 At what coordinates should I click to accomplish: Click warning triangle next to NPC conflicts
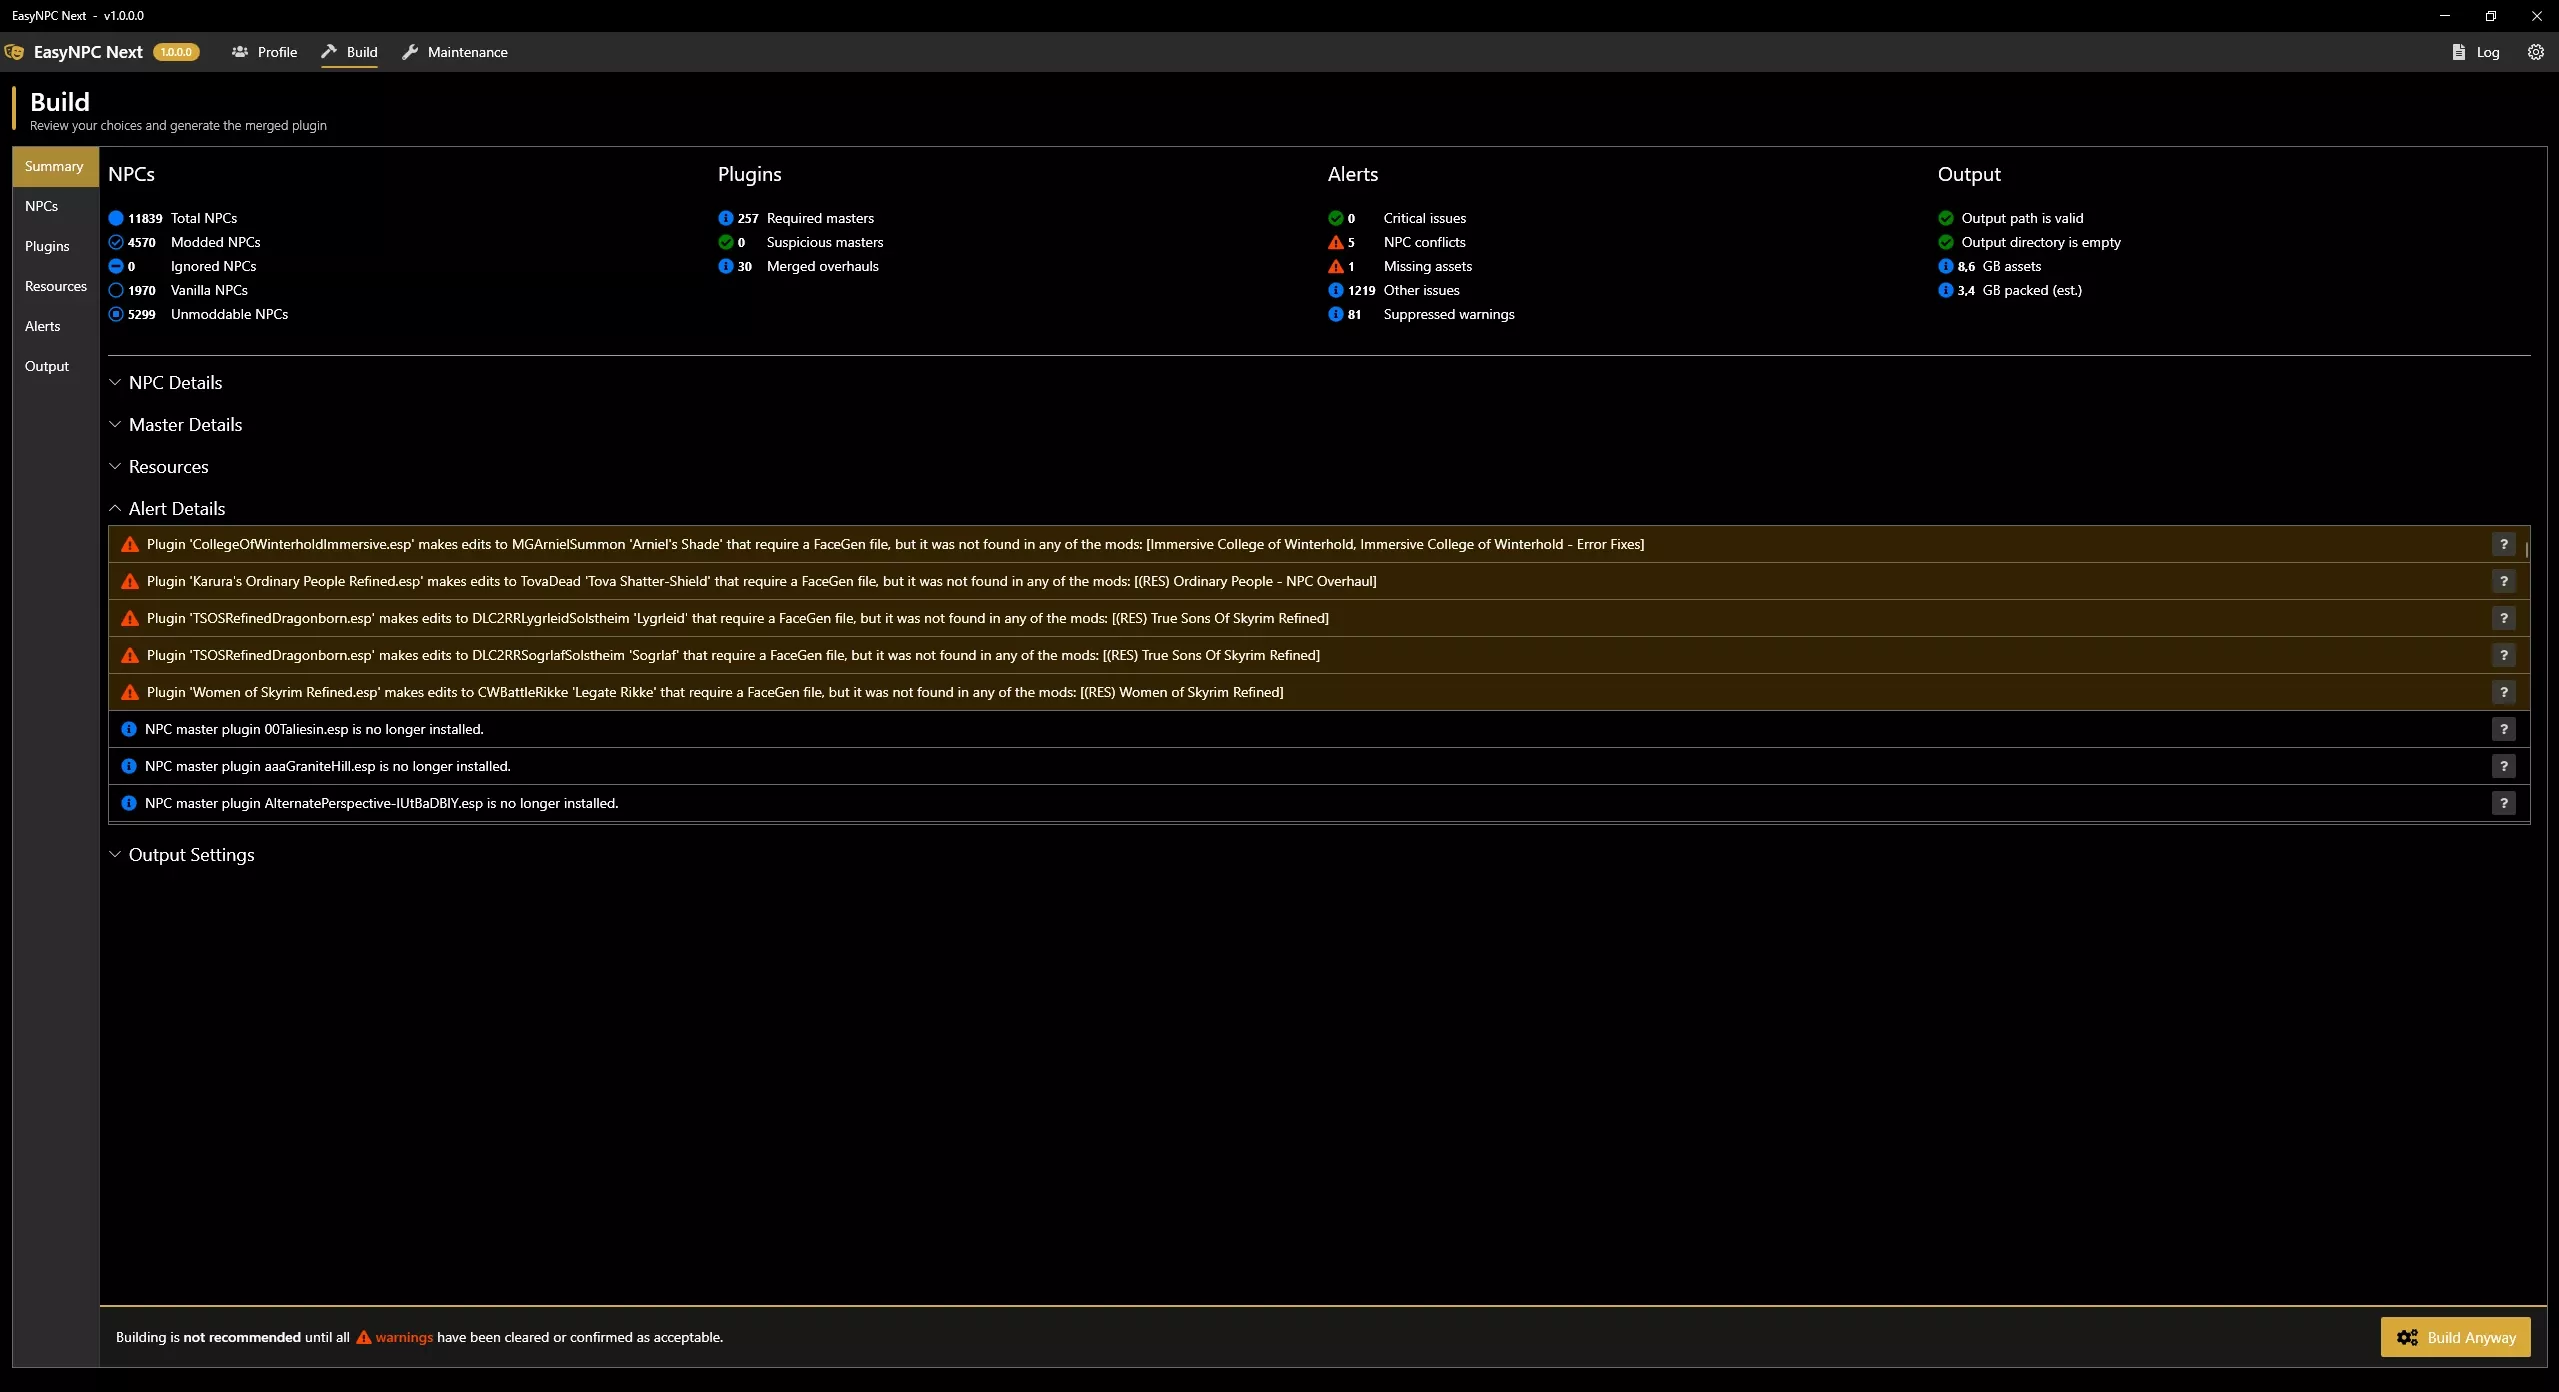[x=1335, y=242]
